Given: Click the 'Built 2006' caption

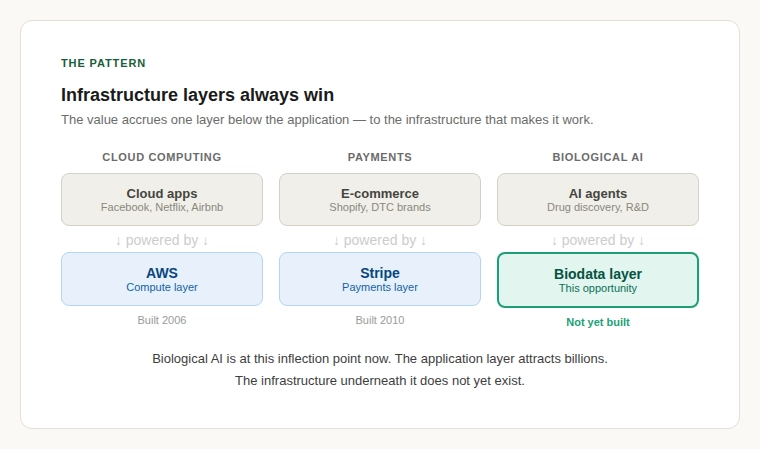Looking at the screenshot, I should pos(162,320).
